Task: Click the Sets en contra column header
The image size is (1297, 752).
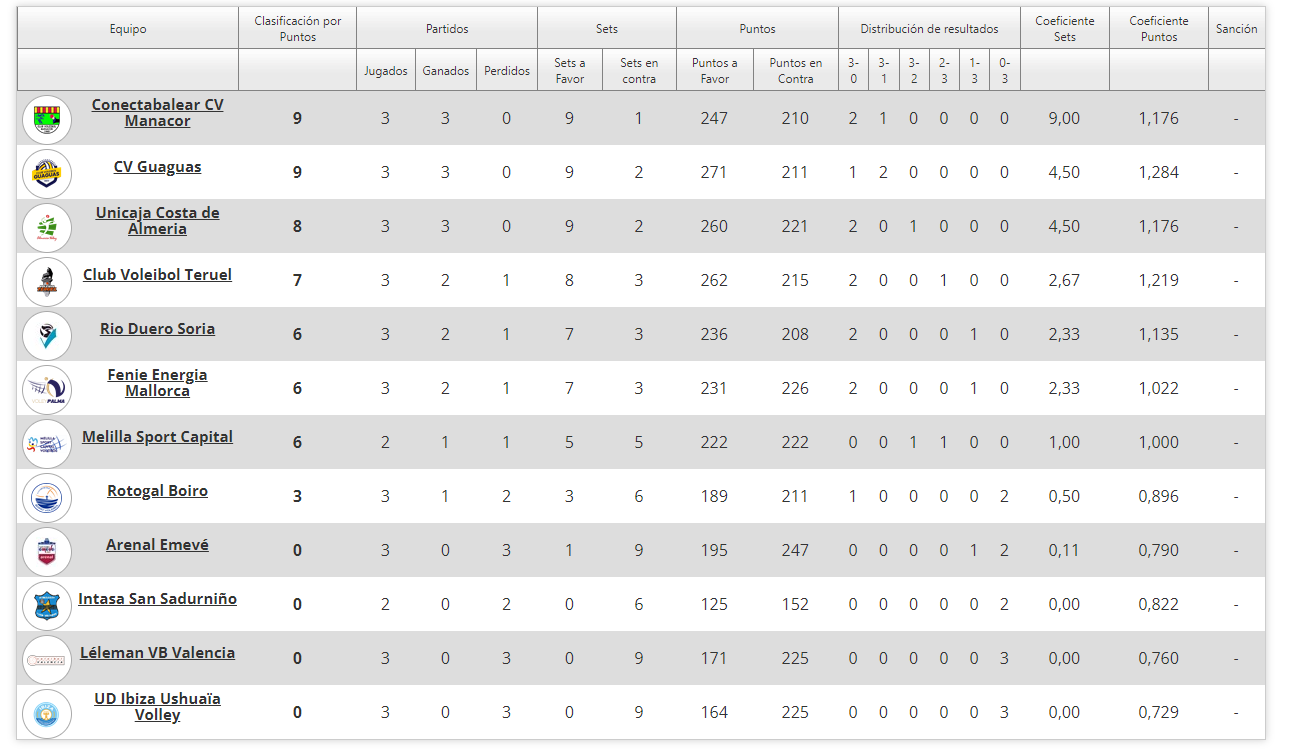Action: click(639, 71)
